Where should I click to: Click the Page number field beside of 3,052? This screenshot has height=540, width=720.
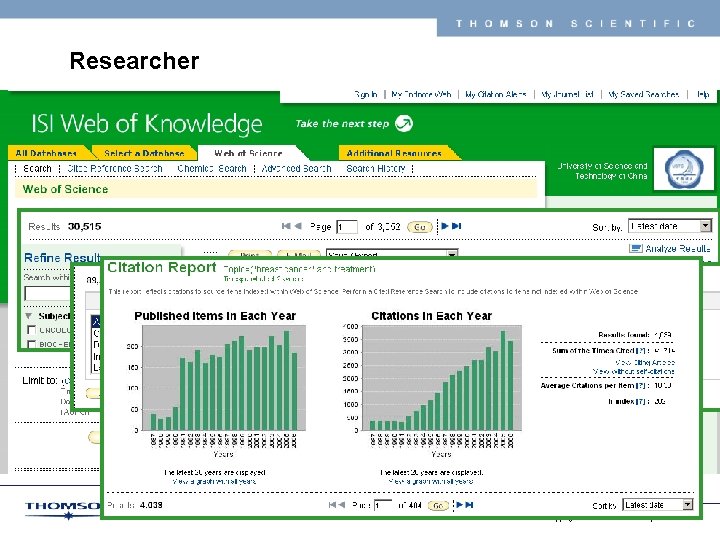click(x=347, y=227)
